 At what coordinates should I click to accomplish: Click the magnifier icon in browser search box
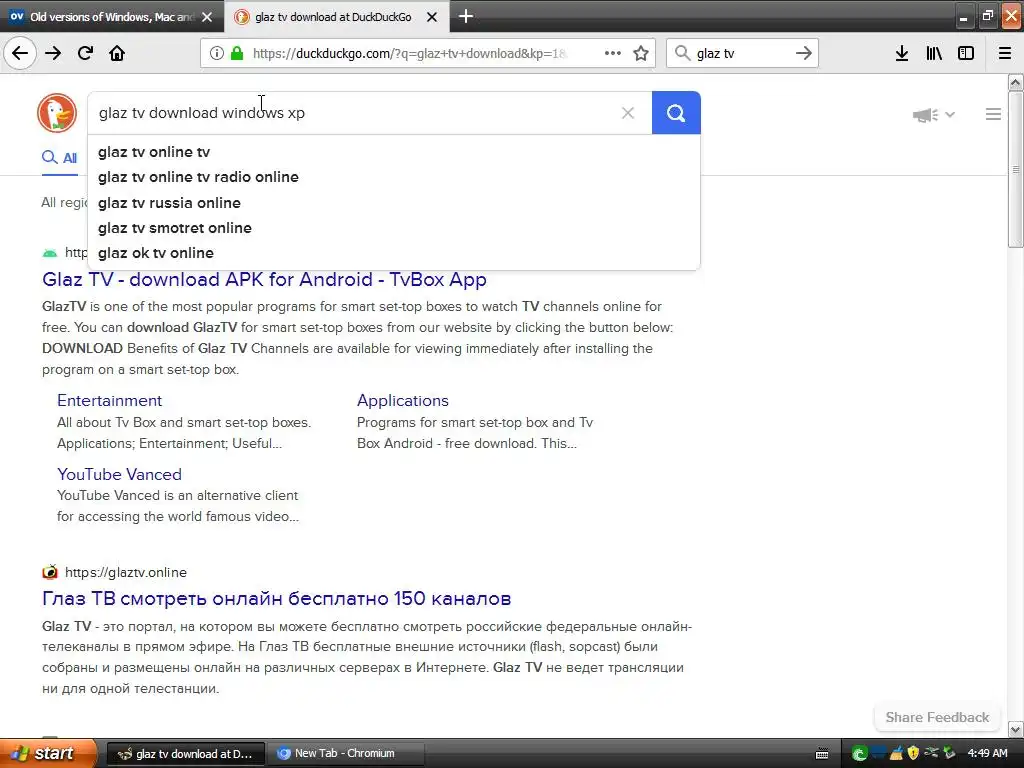point(682,53)
